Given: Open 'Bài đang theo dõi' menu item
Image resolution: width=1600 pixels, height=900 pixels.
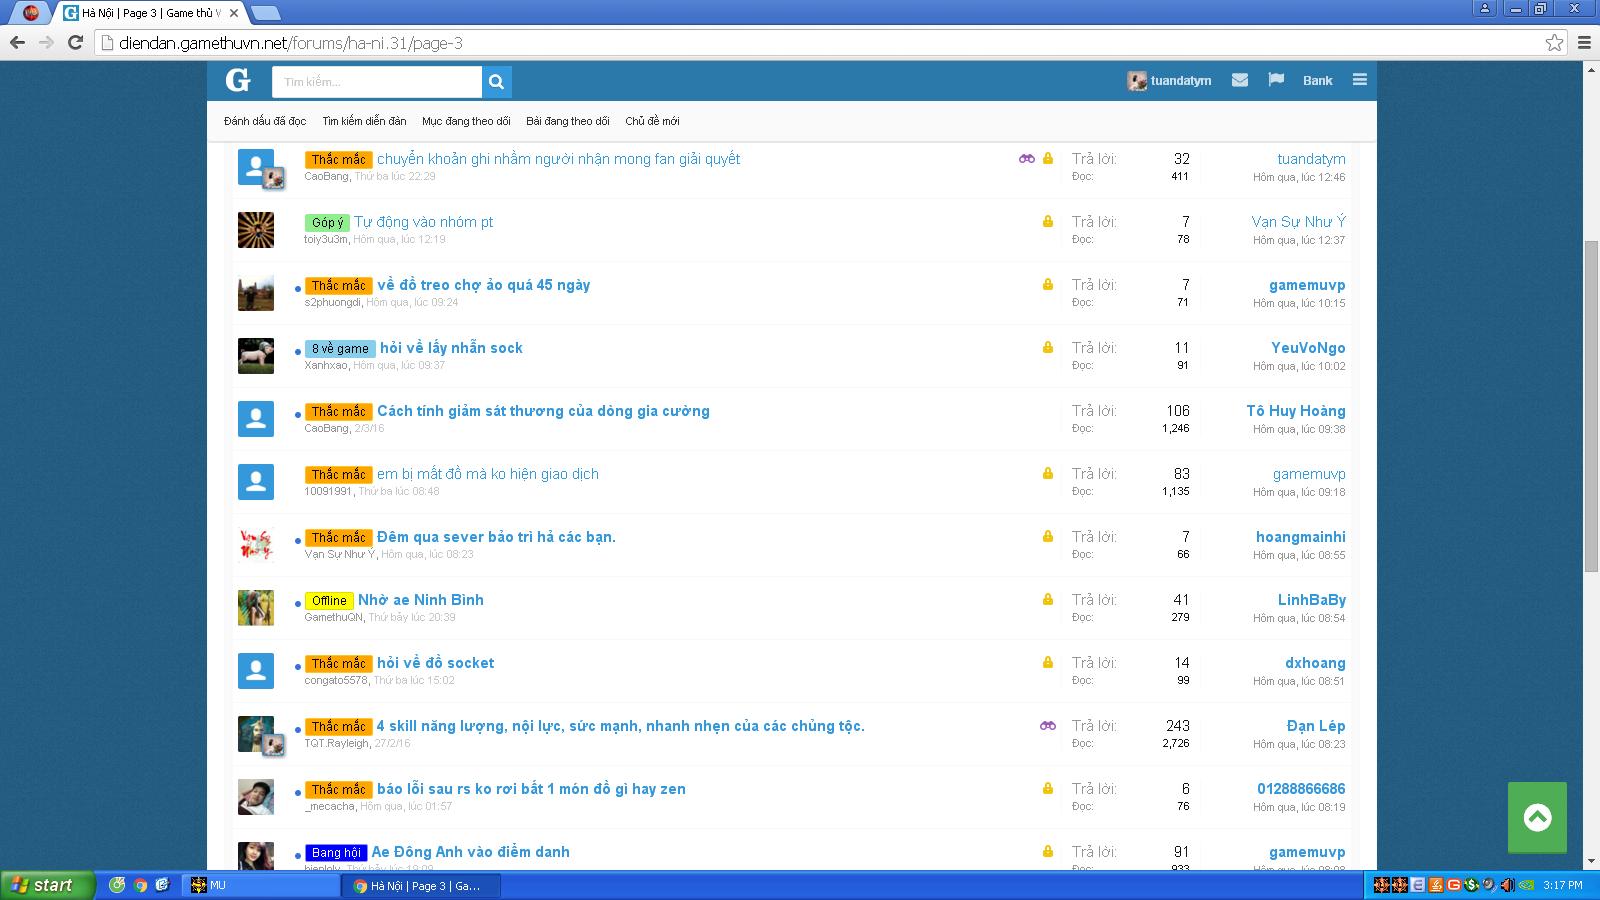Looking at the screenshot, I should coord(568,121).
